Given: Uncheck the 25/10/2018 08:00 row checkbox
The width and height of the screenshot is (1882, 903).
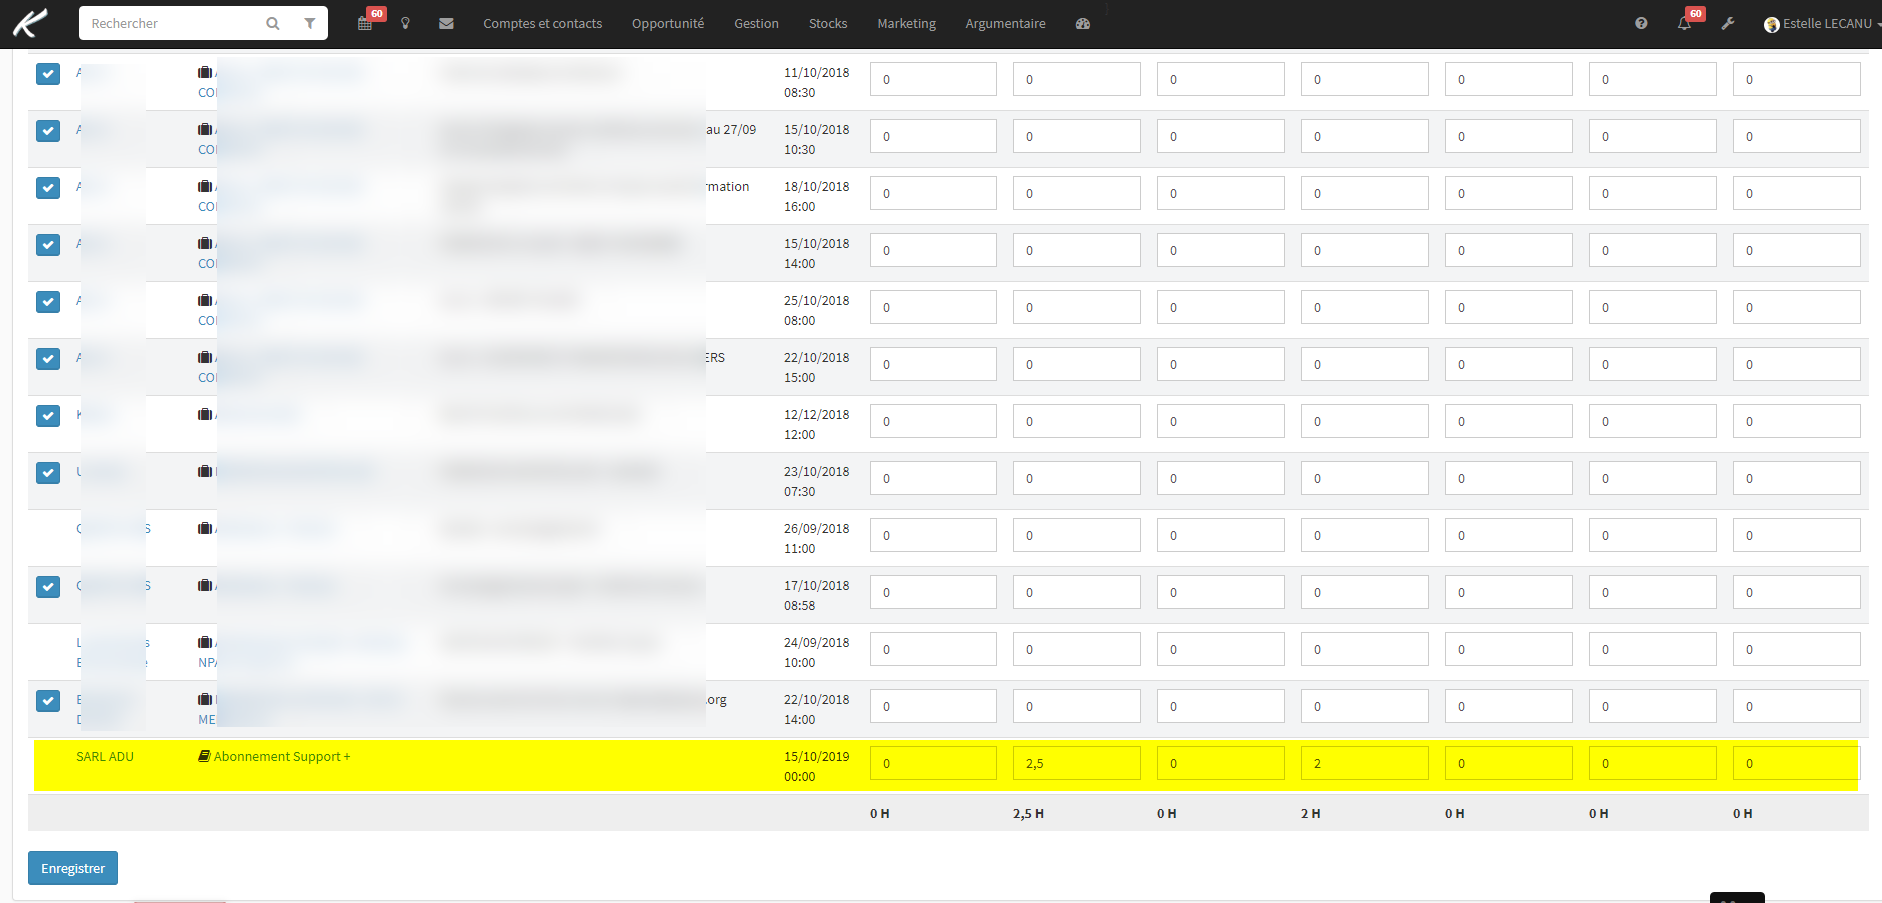Looking at the screenshot, I should [x=48, y=302].
